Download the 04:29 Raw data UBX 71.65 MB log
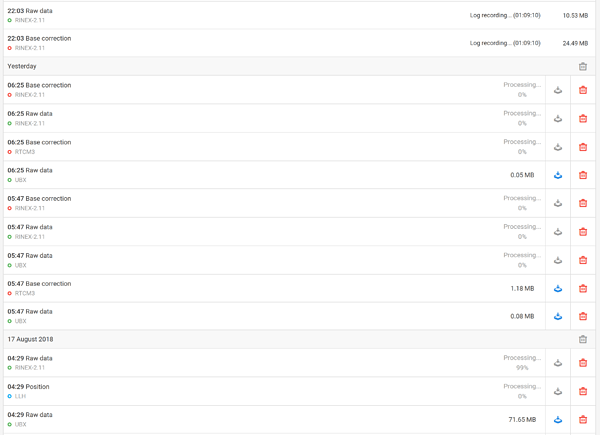Viewport: 600px width, 435px height. 558,420
